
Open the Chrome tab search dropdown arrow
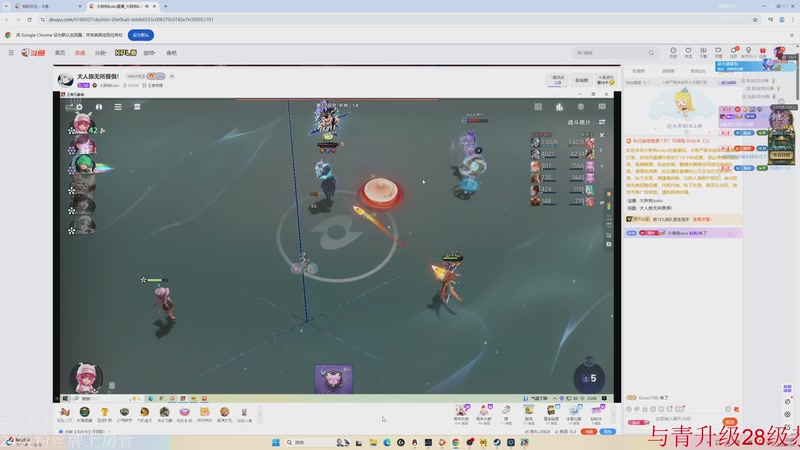(x=6, y=6)
